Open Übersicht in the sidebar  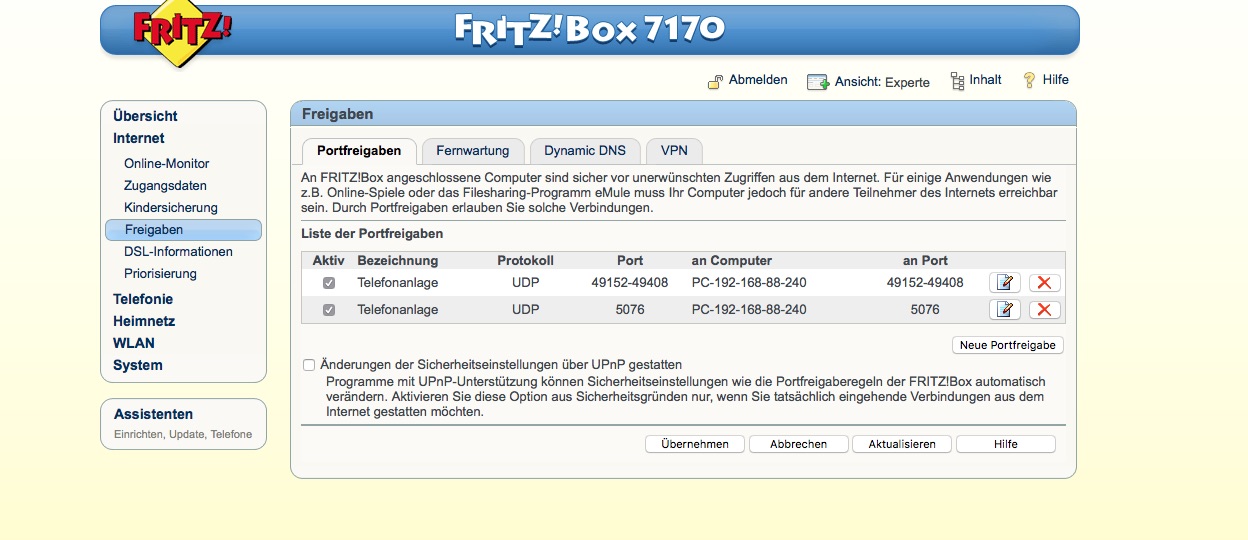145,116
